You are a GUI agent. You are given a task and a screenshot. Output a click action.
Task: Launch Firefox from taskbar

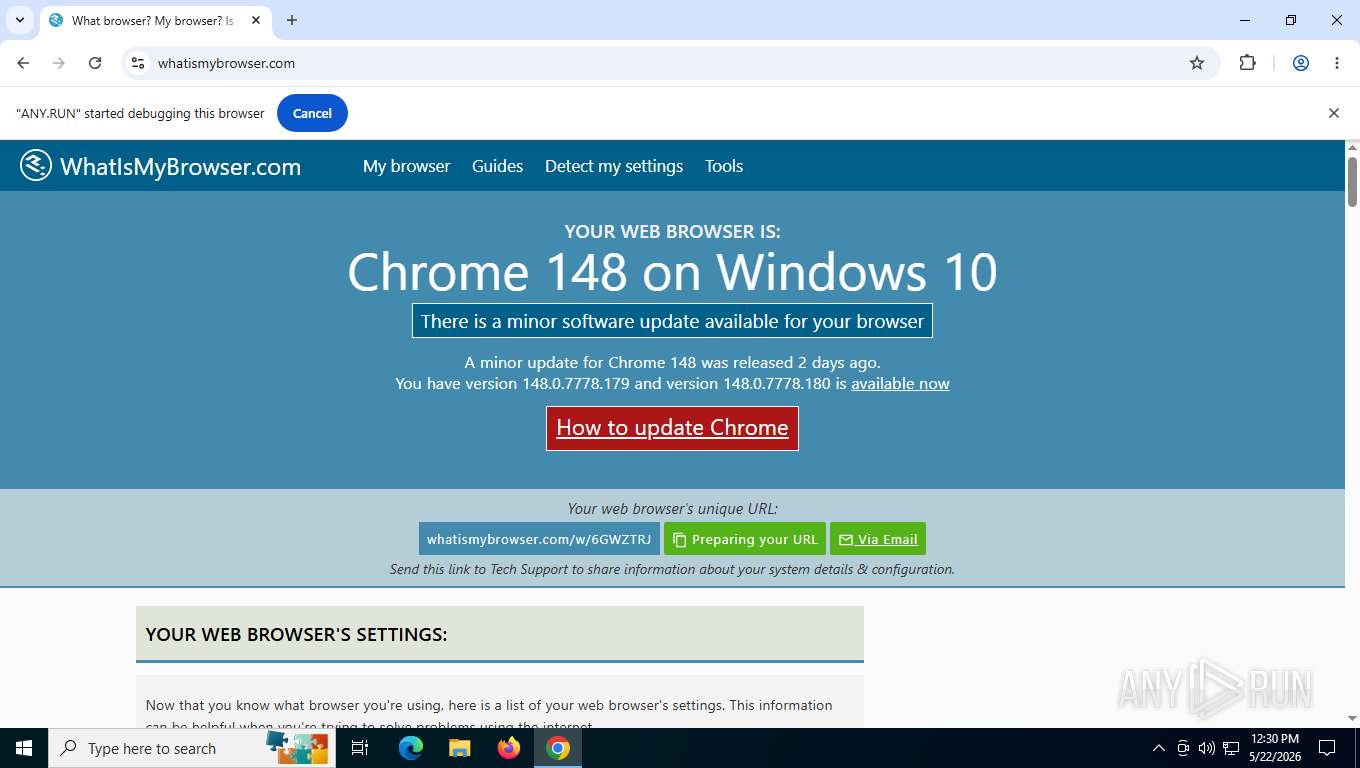509,748
